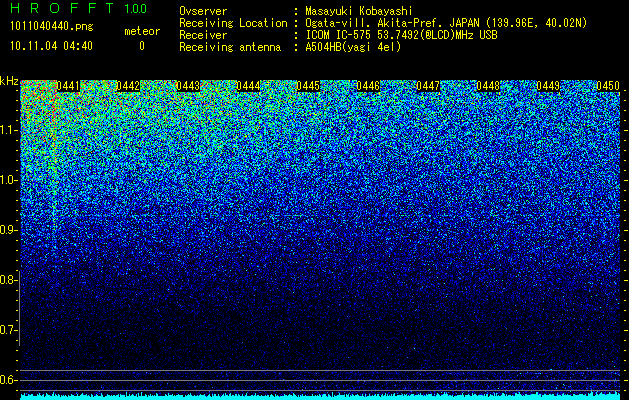This screenshot has width=629, height=400.
Task: Click the 0449 time marker
Action: click(x=548, y=86)
